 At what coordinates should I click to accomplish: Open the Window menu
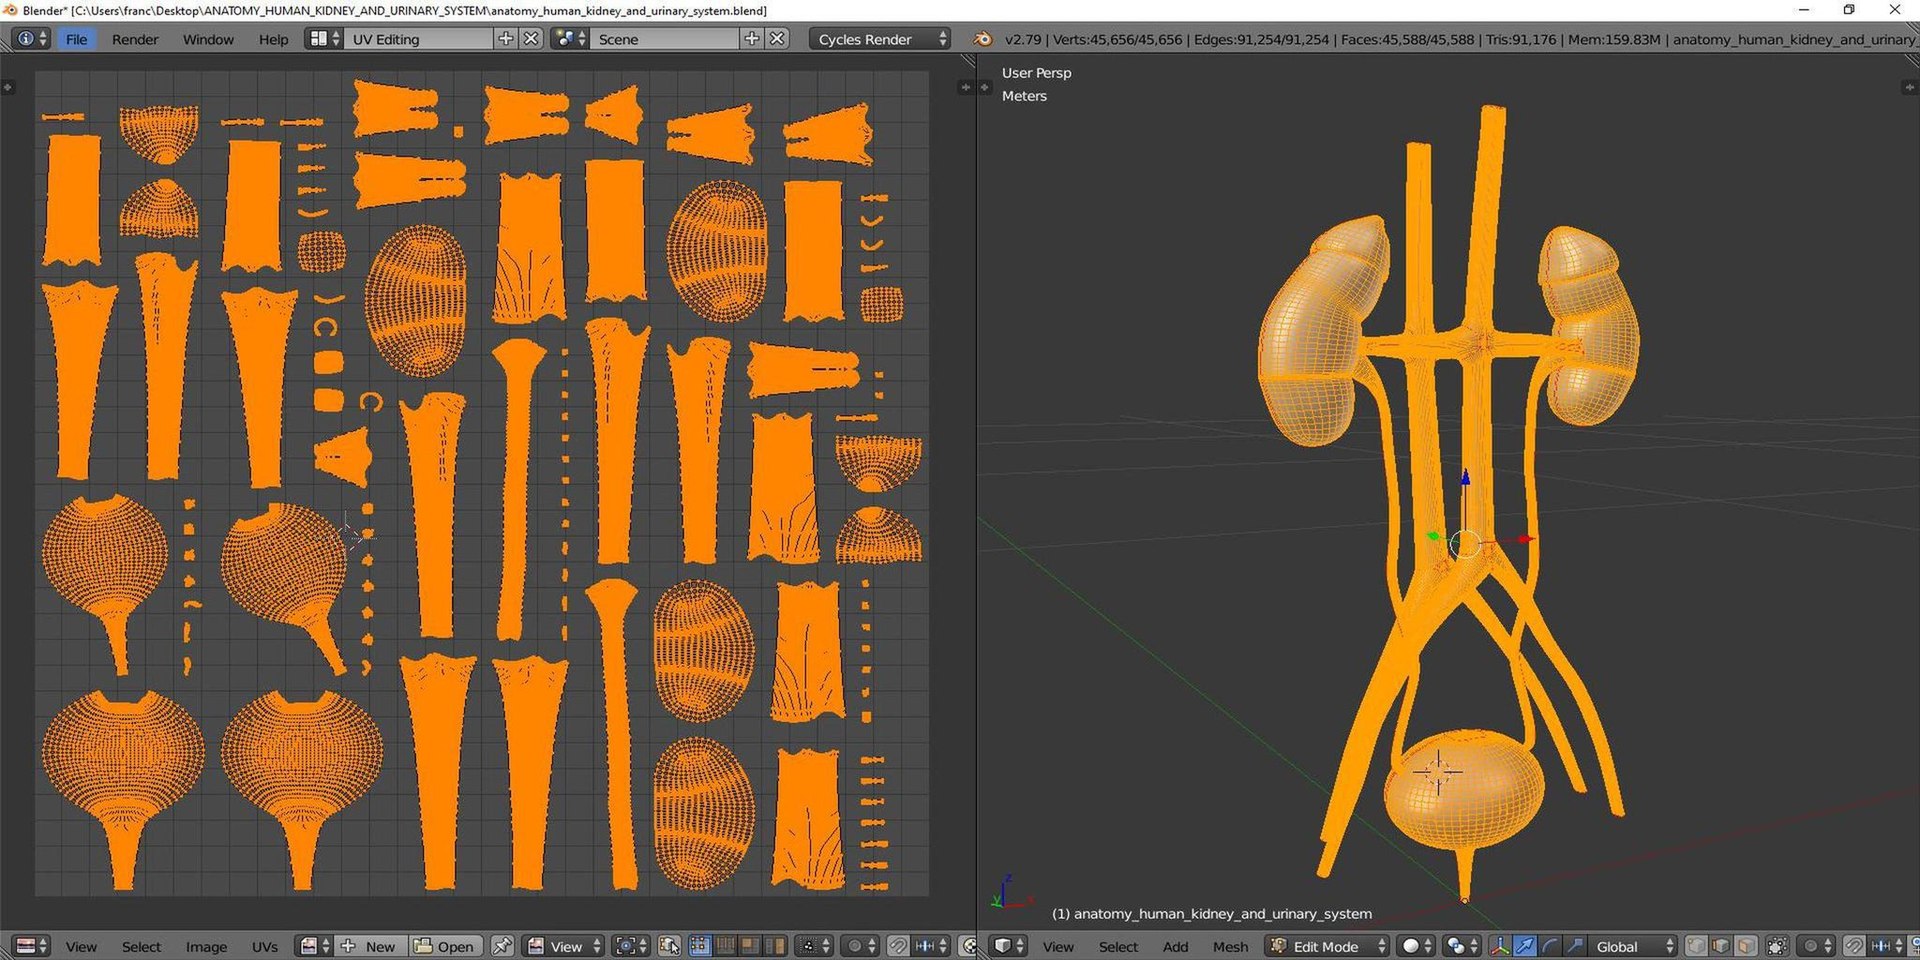point(208,39)
